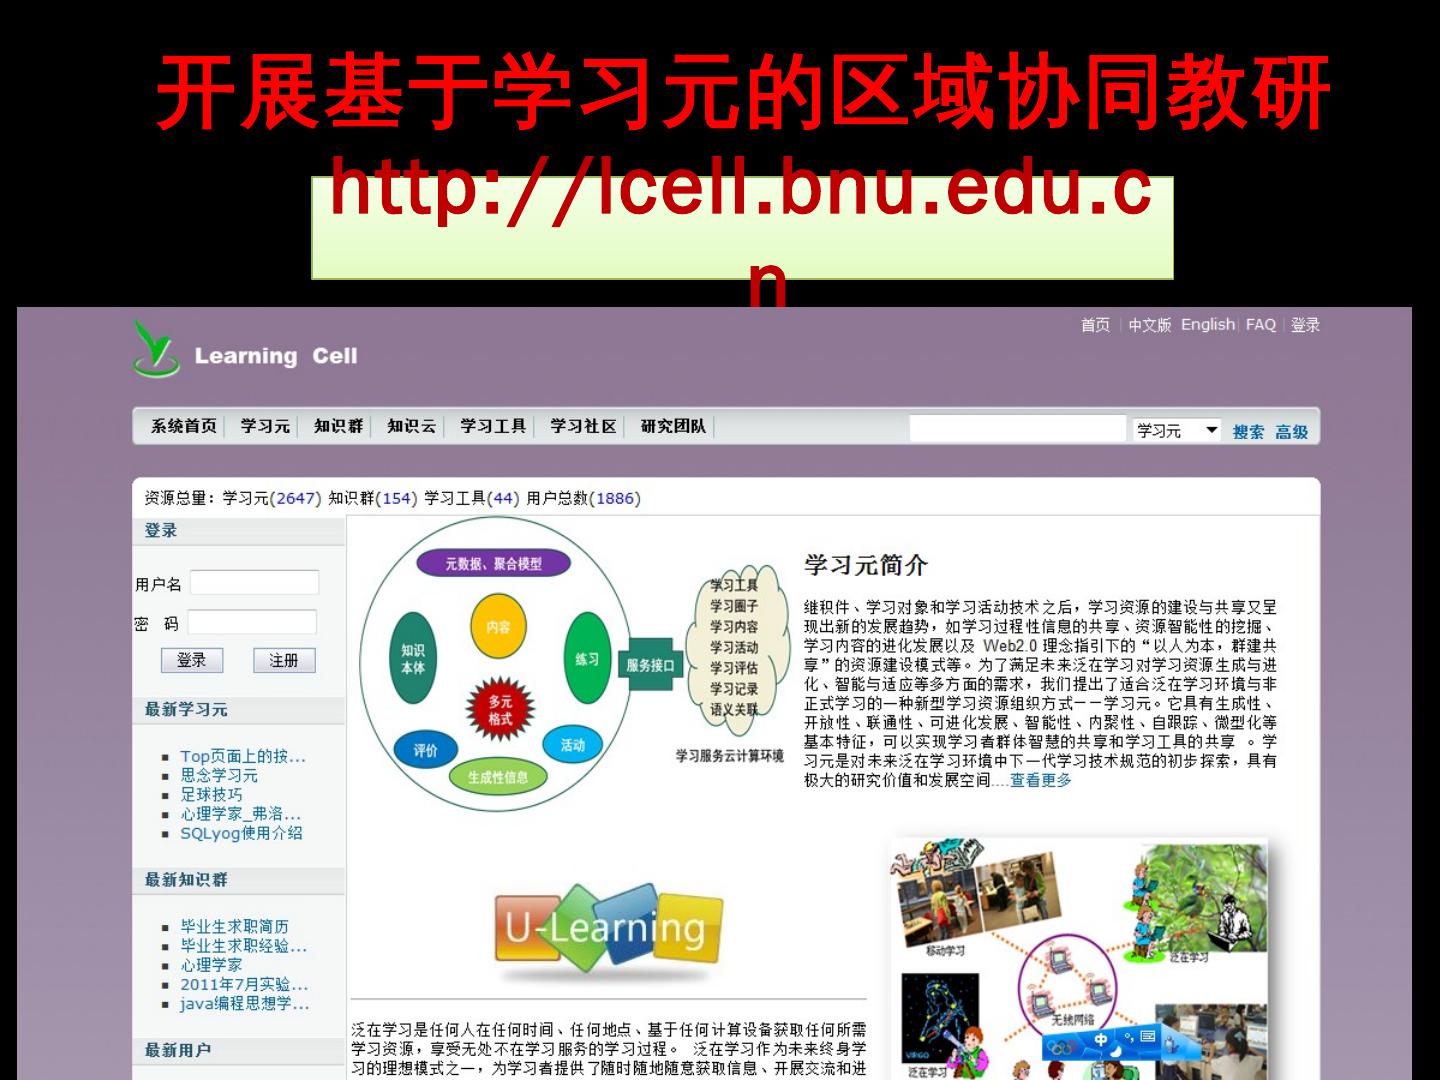This screenshot has width=1440, height=1080.
Task: Open the 思念学习元 link
Action: point(219,775)
